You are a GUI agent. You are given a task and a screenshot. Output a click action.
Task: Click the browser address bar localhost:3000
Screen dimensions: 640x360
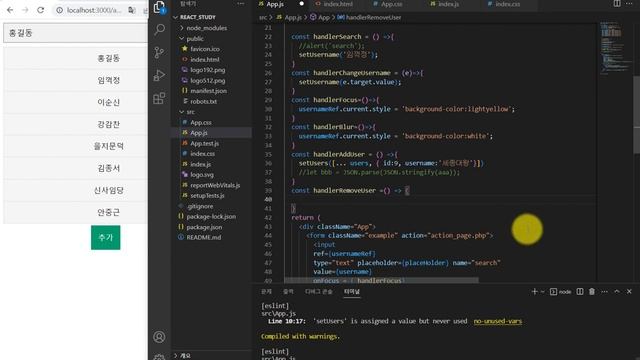point(94,10)
